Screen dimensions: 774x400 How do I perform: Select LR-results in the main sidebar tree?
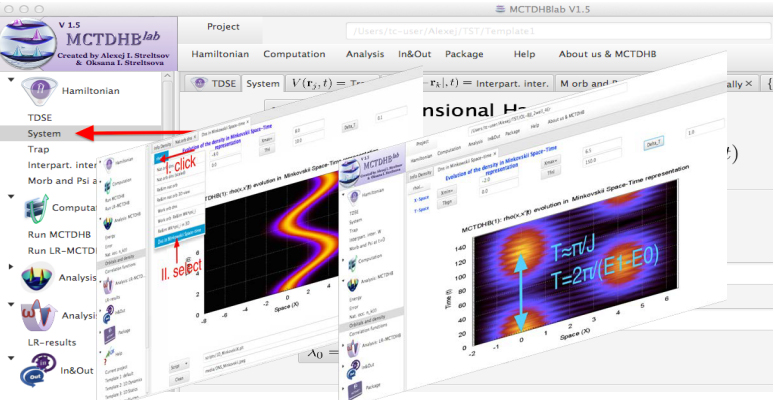pos(52,342)
